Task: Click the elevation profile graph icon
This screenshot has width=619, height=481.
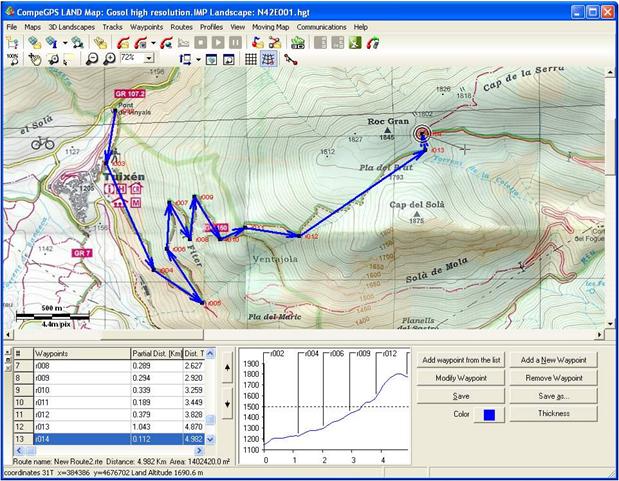Action: point(183,42)
